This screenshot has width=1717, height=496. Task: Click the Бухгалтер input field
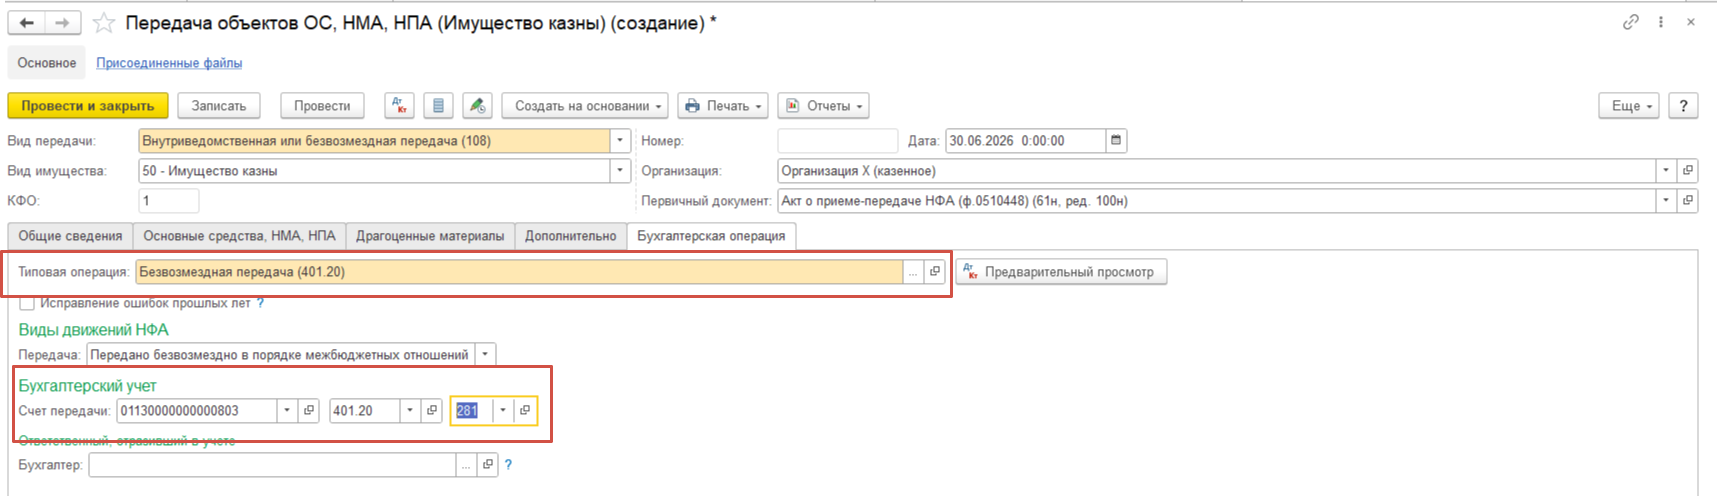point(272,465)
